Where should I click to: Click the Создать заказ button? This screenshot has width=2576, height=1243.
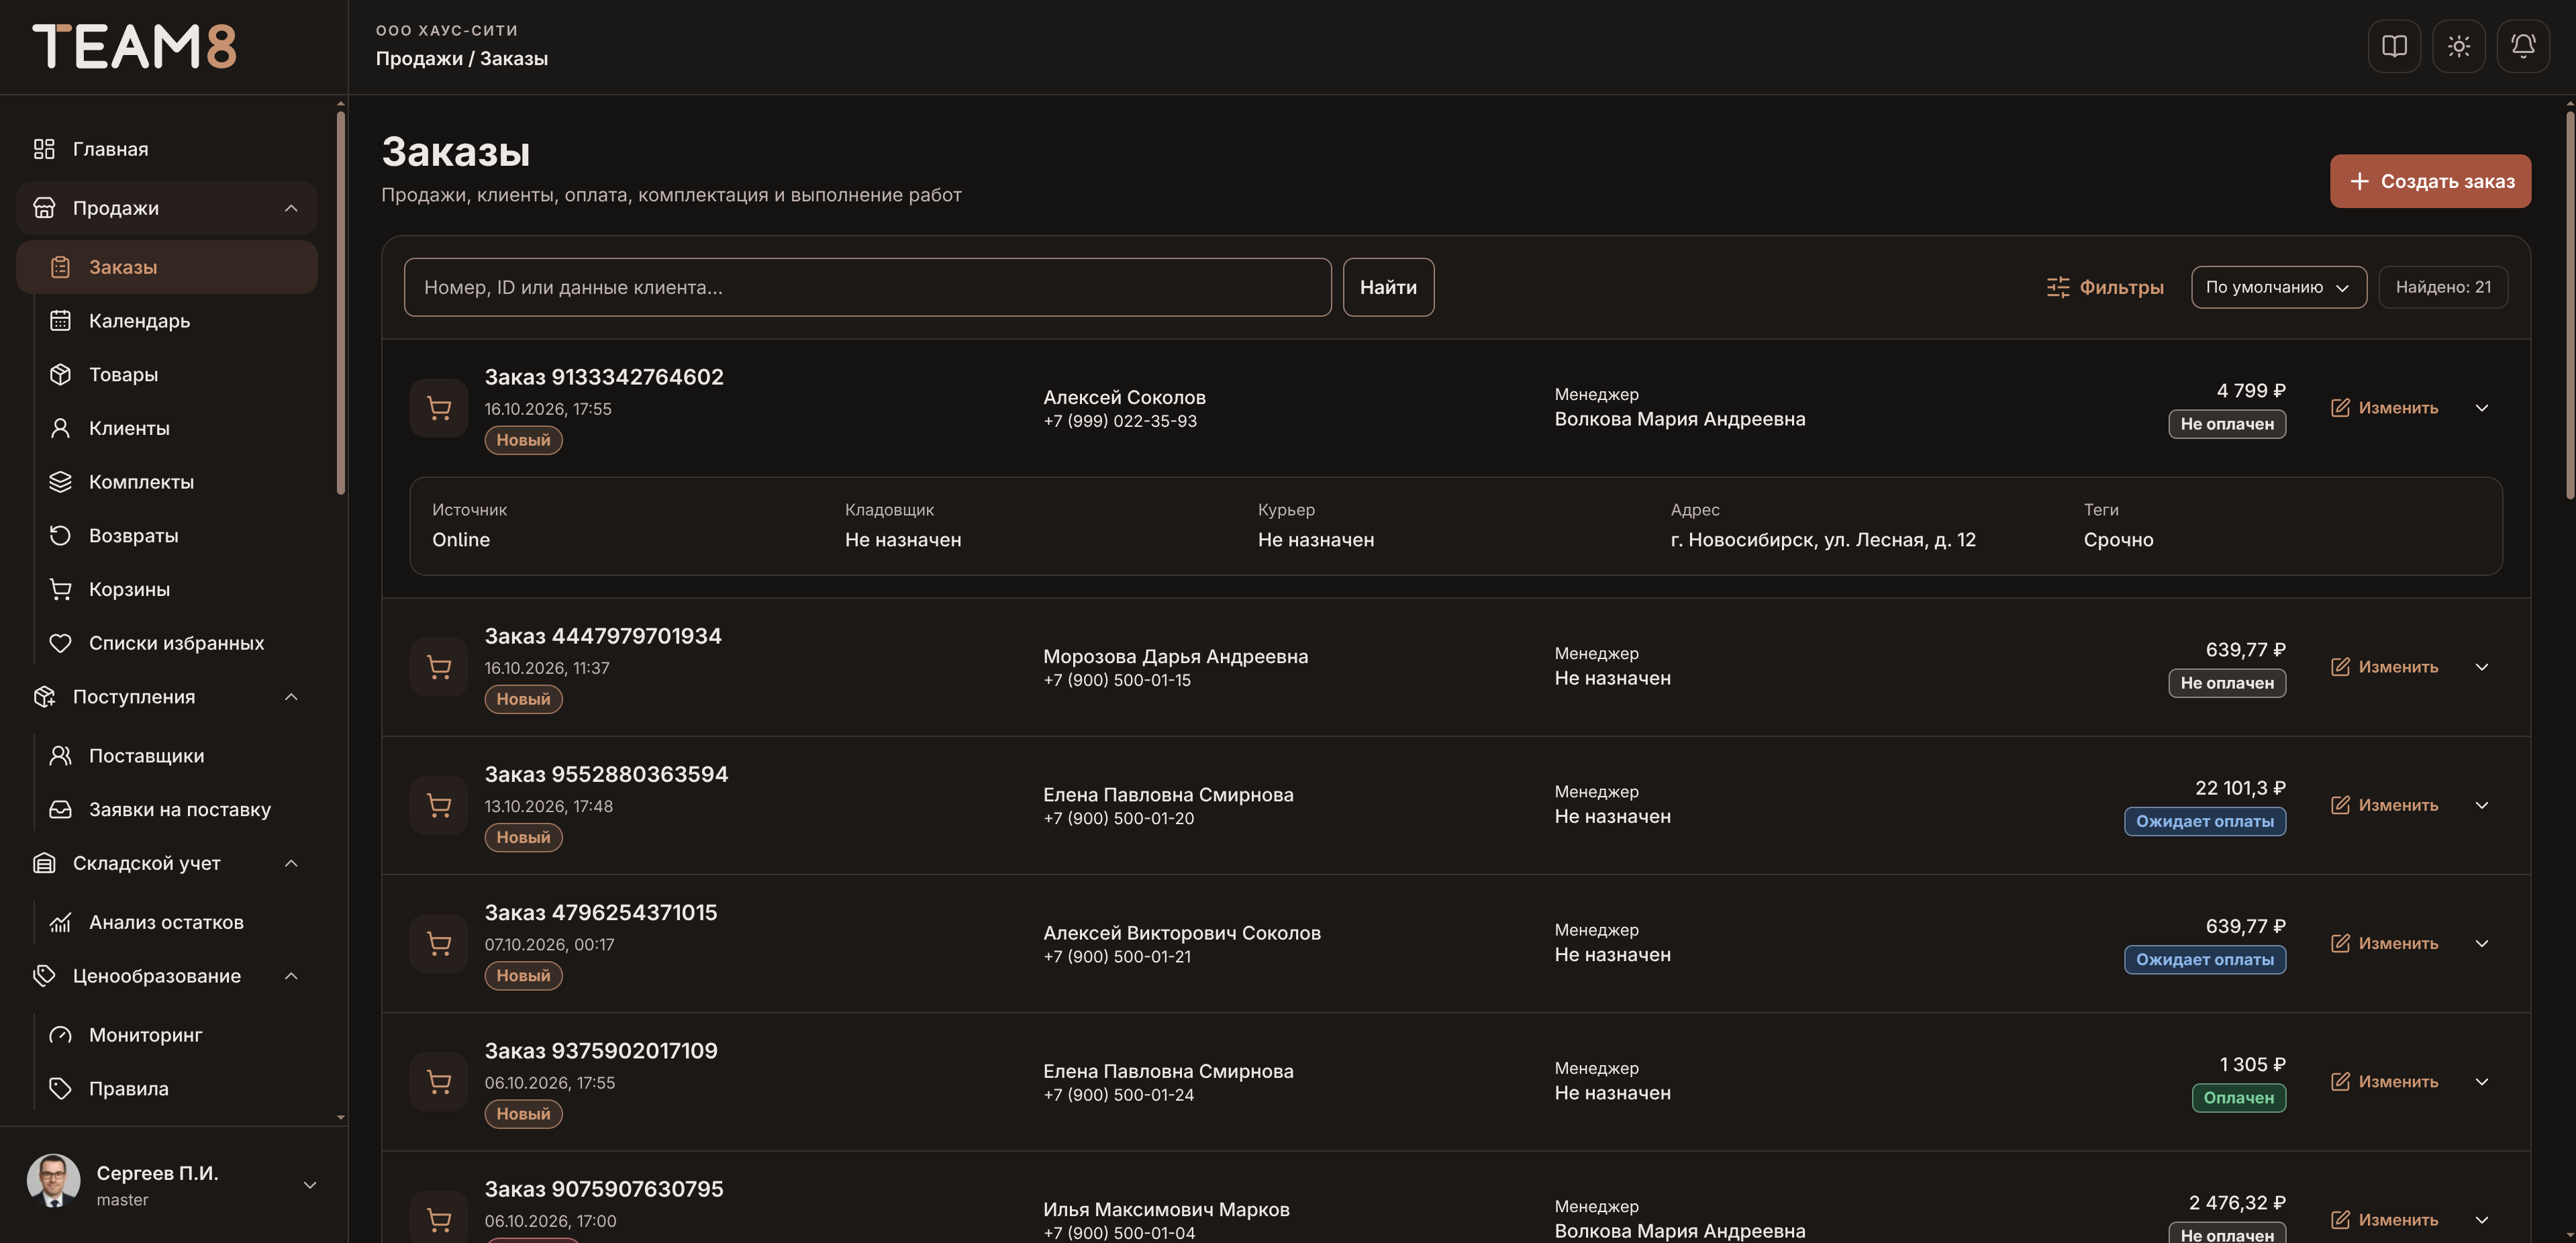[2430, 181]
